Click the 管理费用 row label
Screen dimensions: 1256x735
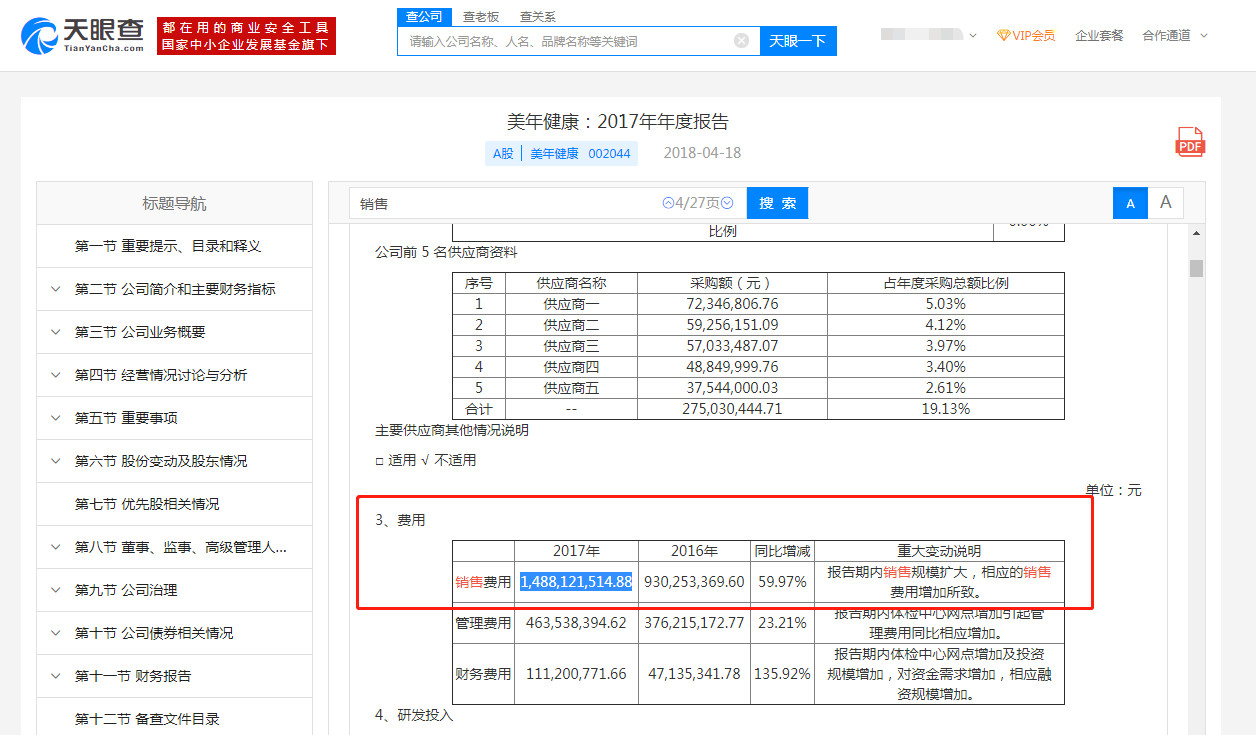pyautogui.click(x=483, y=623)
